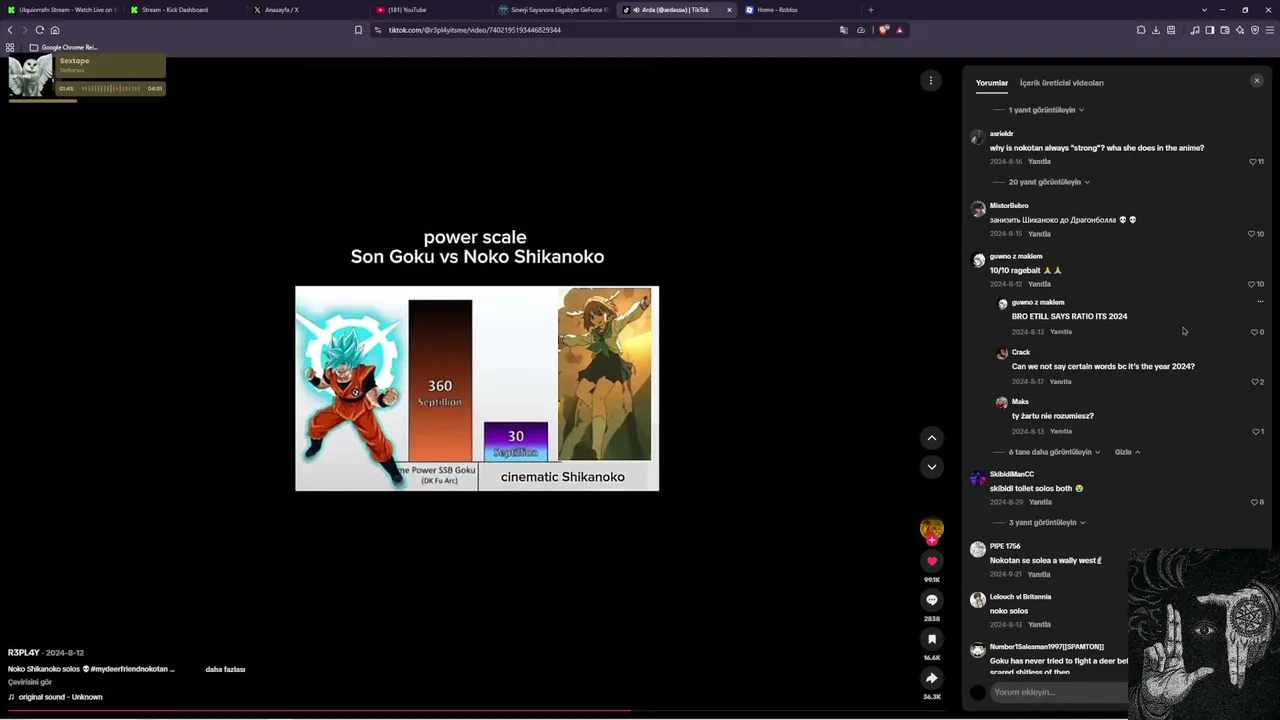Share the video using arrow icon

point(932,678)
